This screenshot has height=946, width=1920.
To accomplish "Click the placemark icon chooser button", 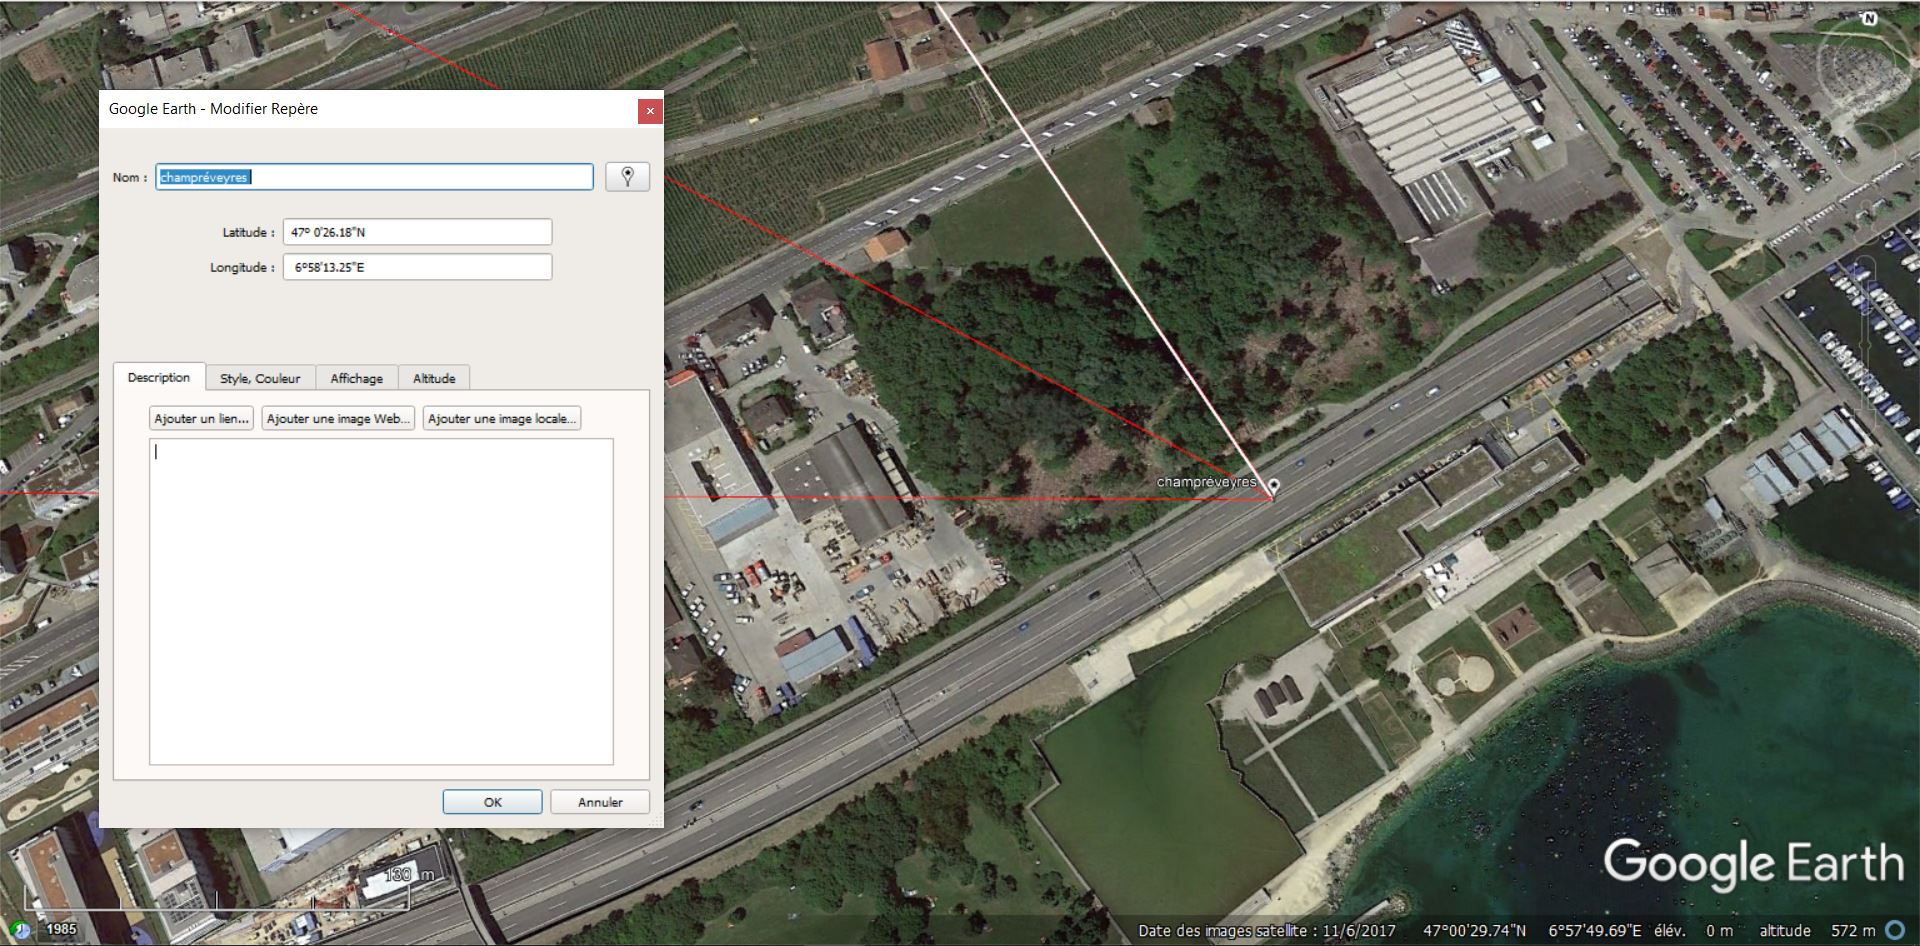I will point(627,177).
